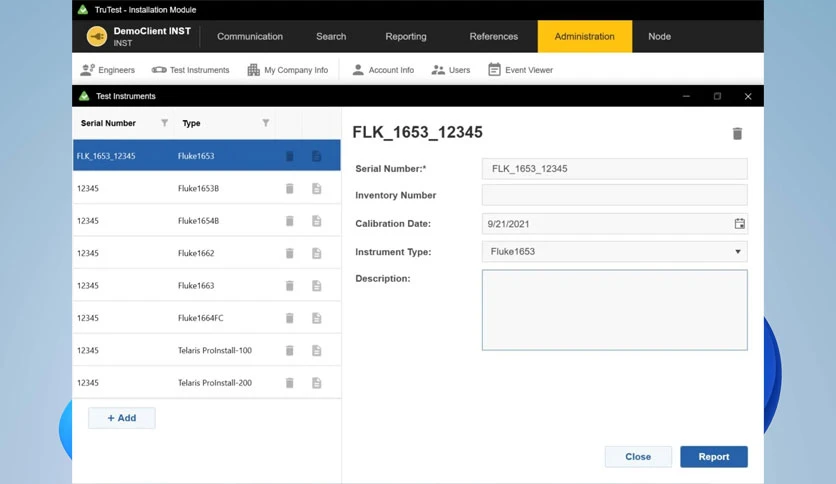Image resolution: width=836 pixels, height=484 pixels.
Task: Open the Calibration Date calendar picker
Action: (739, 224)
